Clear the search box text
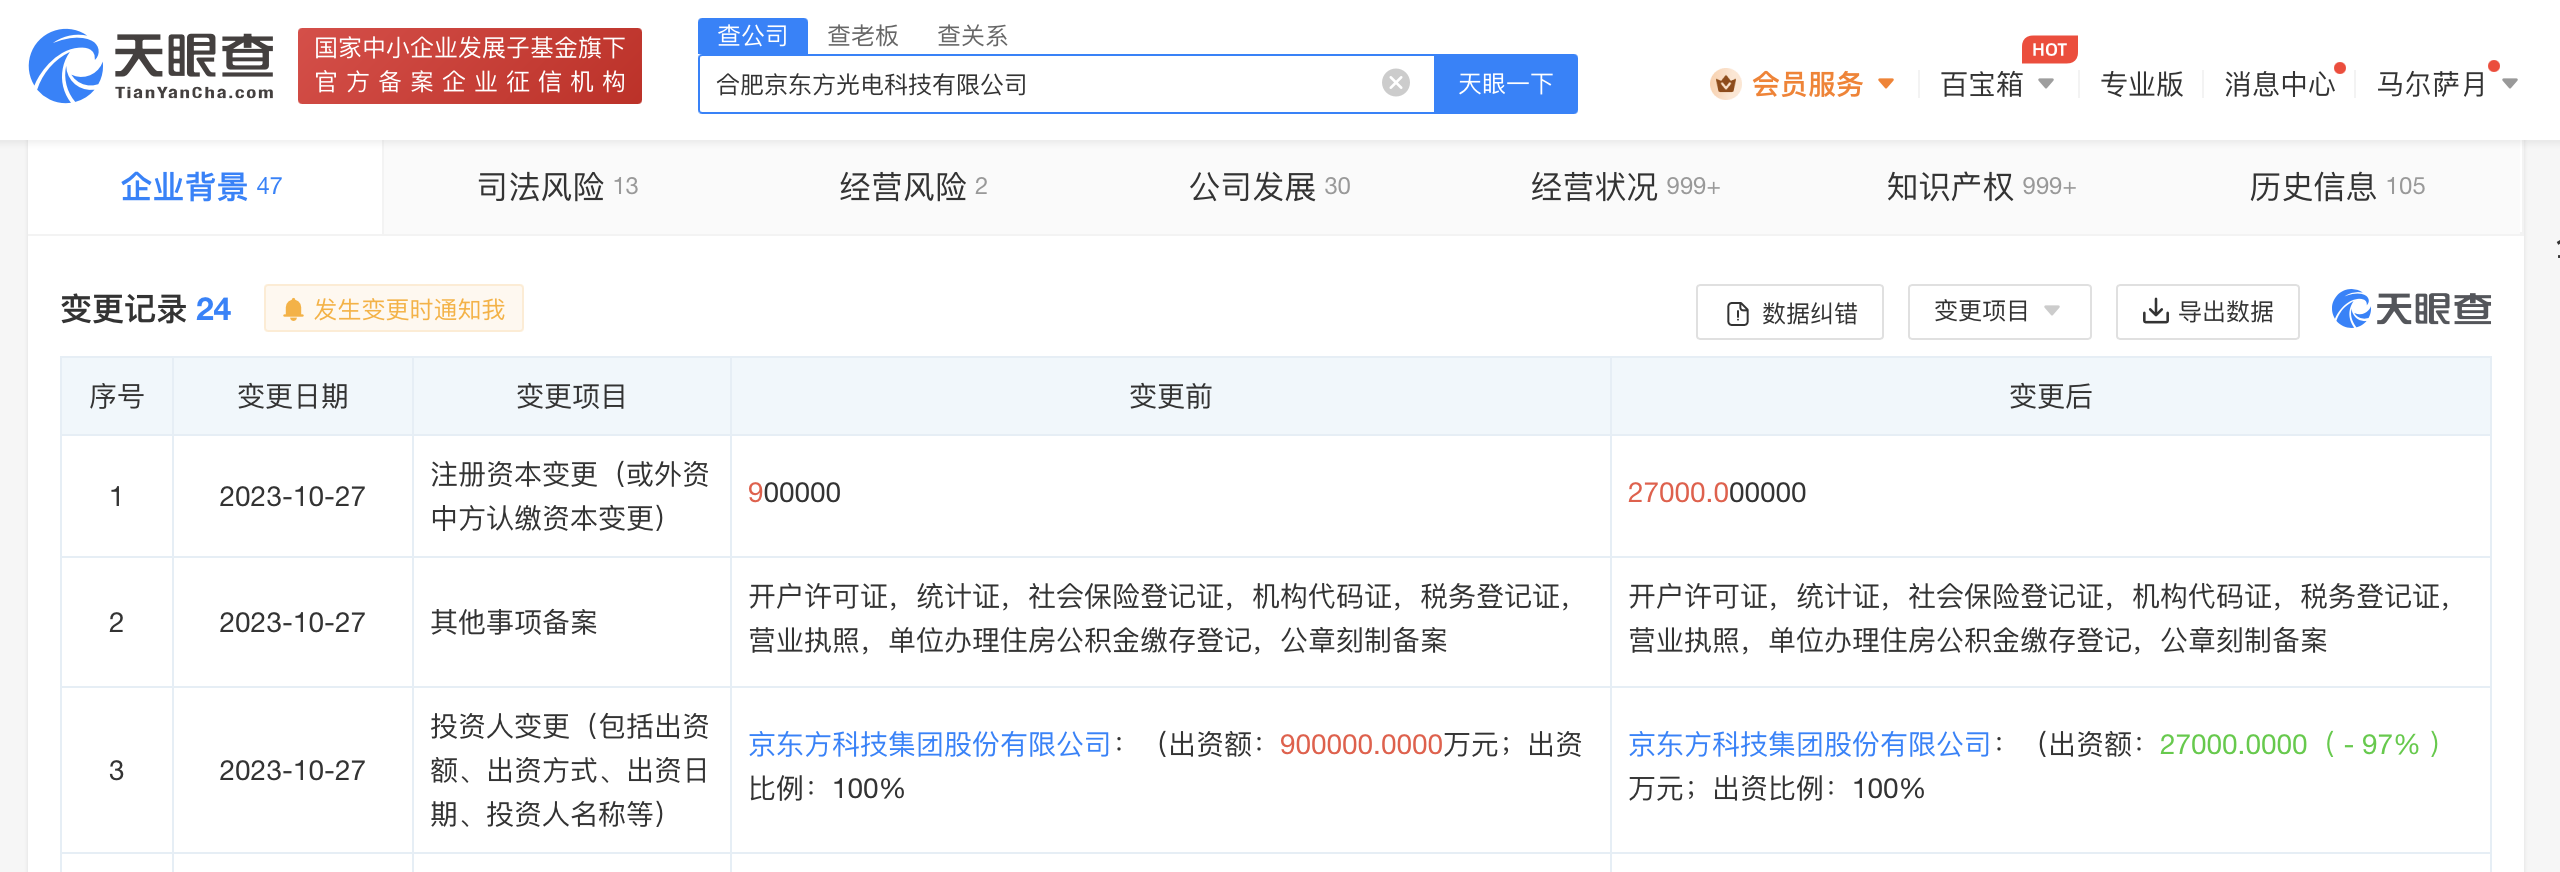The image size is (2560, 872). [1396, 83]
